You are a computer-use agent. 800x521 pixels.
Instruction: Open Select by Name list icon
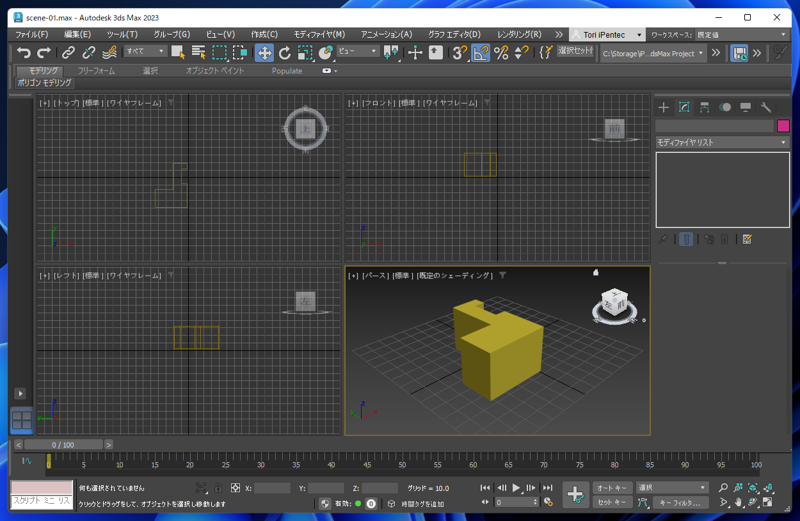198,53
